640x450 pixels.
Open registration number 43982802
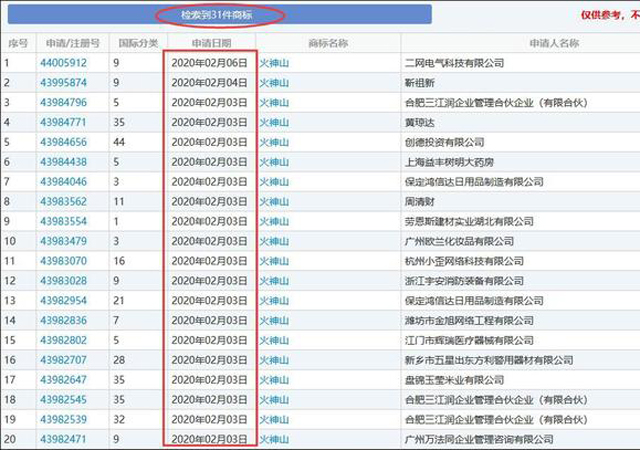63,340
